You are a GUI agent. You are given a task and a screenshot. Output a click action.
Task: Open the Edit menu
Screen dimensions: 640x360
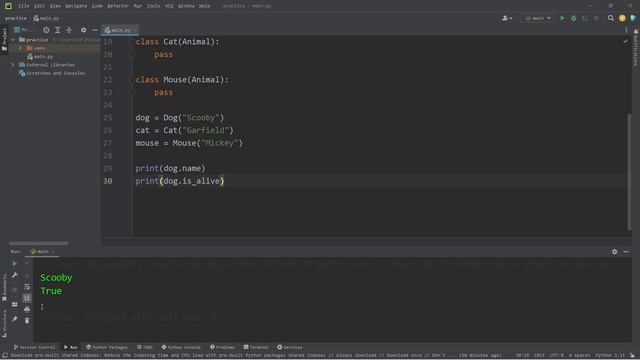click(x=39, y=6)
